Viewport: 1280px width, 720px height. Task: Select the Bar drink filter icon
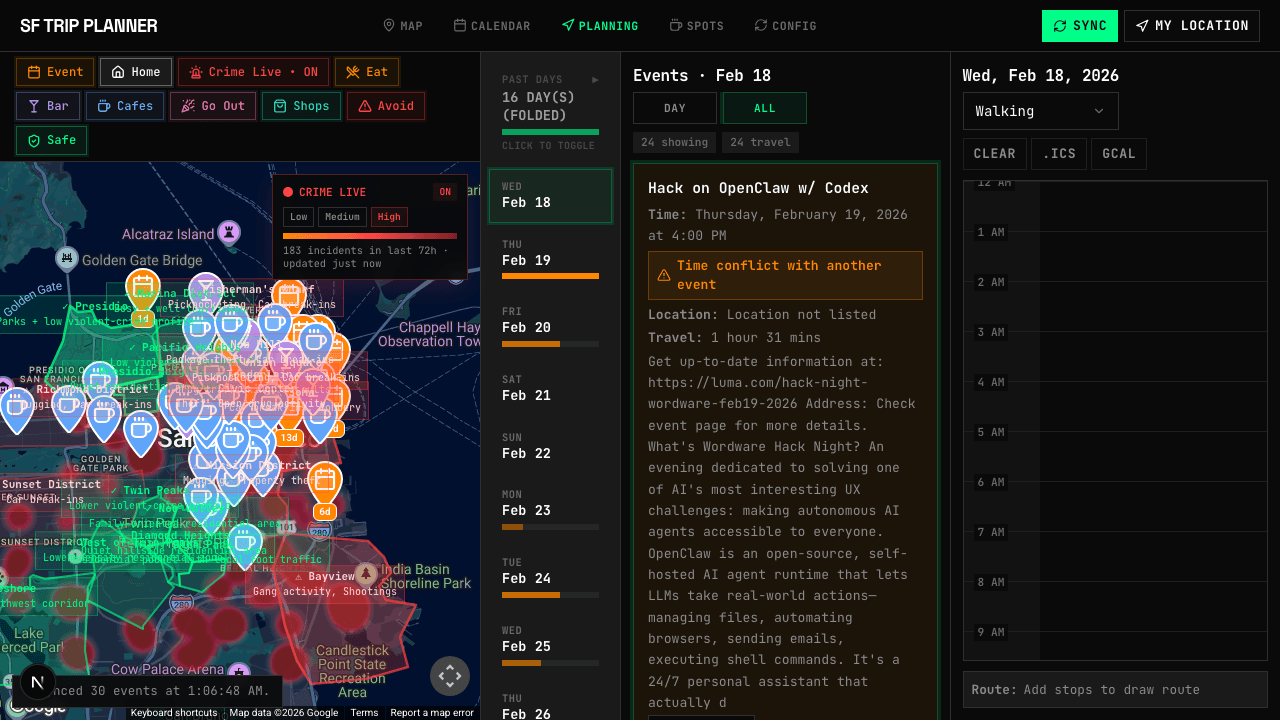click(x=33, y=106)
